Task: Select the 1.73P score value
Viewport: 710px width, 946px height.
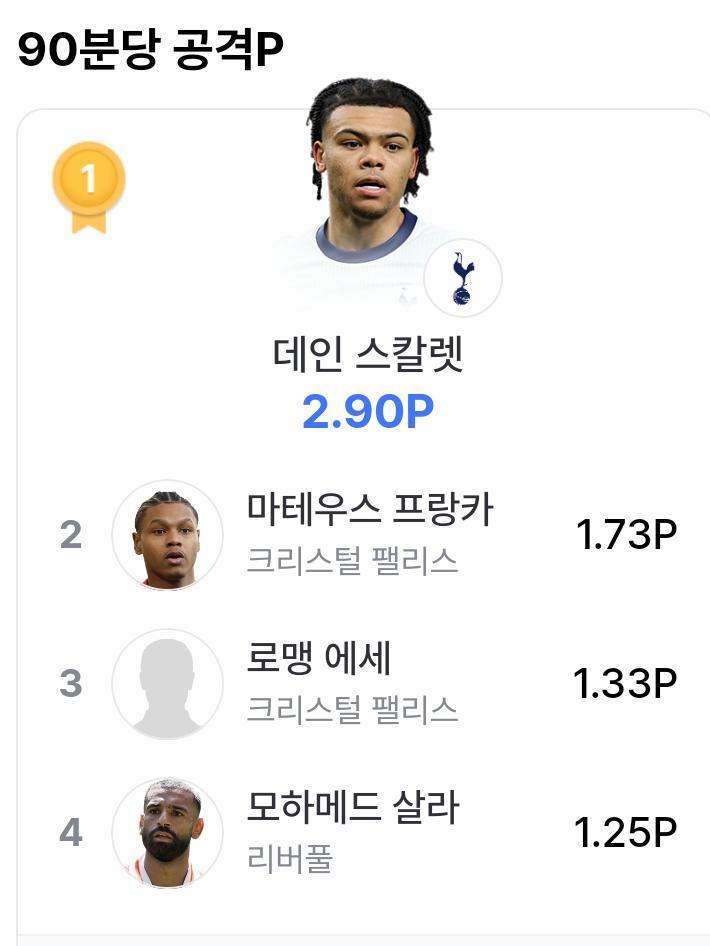Action: [626, 535]
